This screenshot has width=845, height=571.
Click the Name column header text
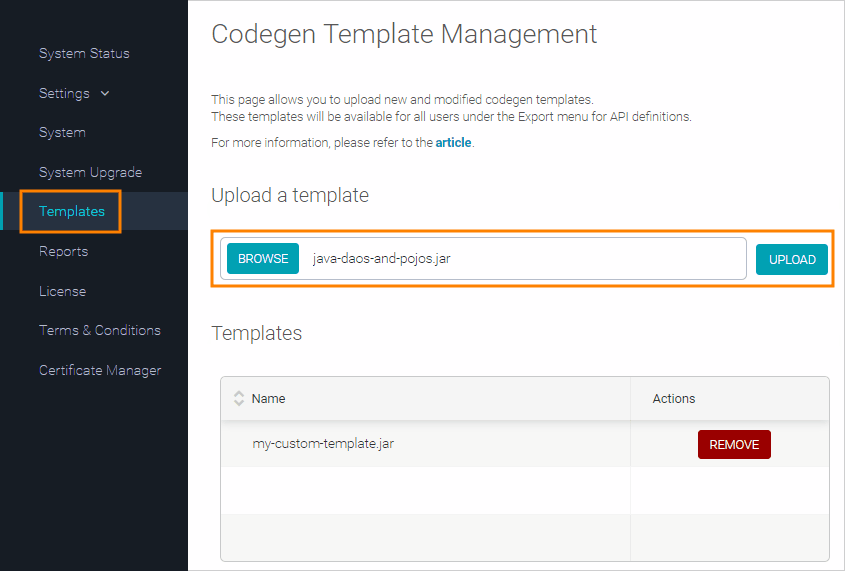(x=269, y=398)
